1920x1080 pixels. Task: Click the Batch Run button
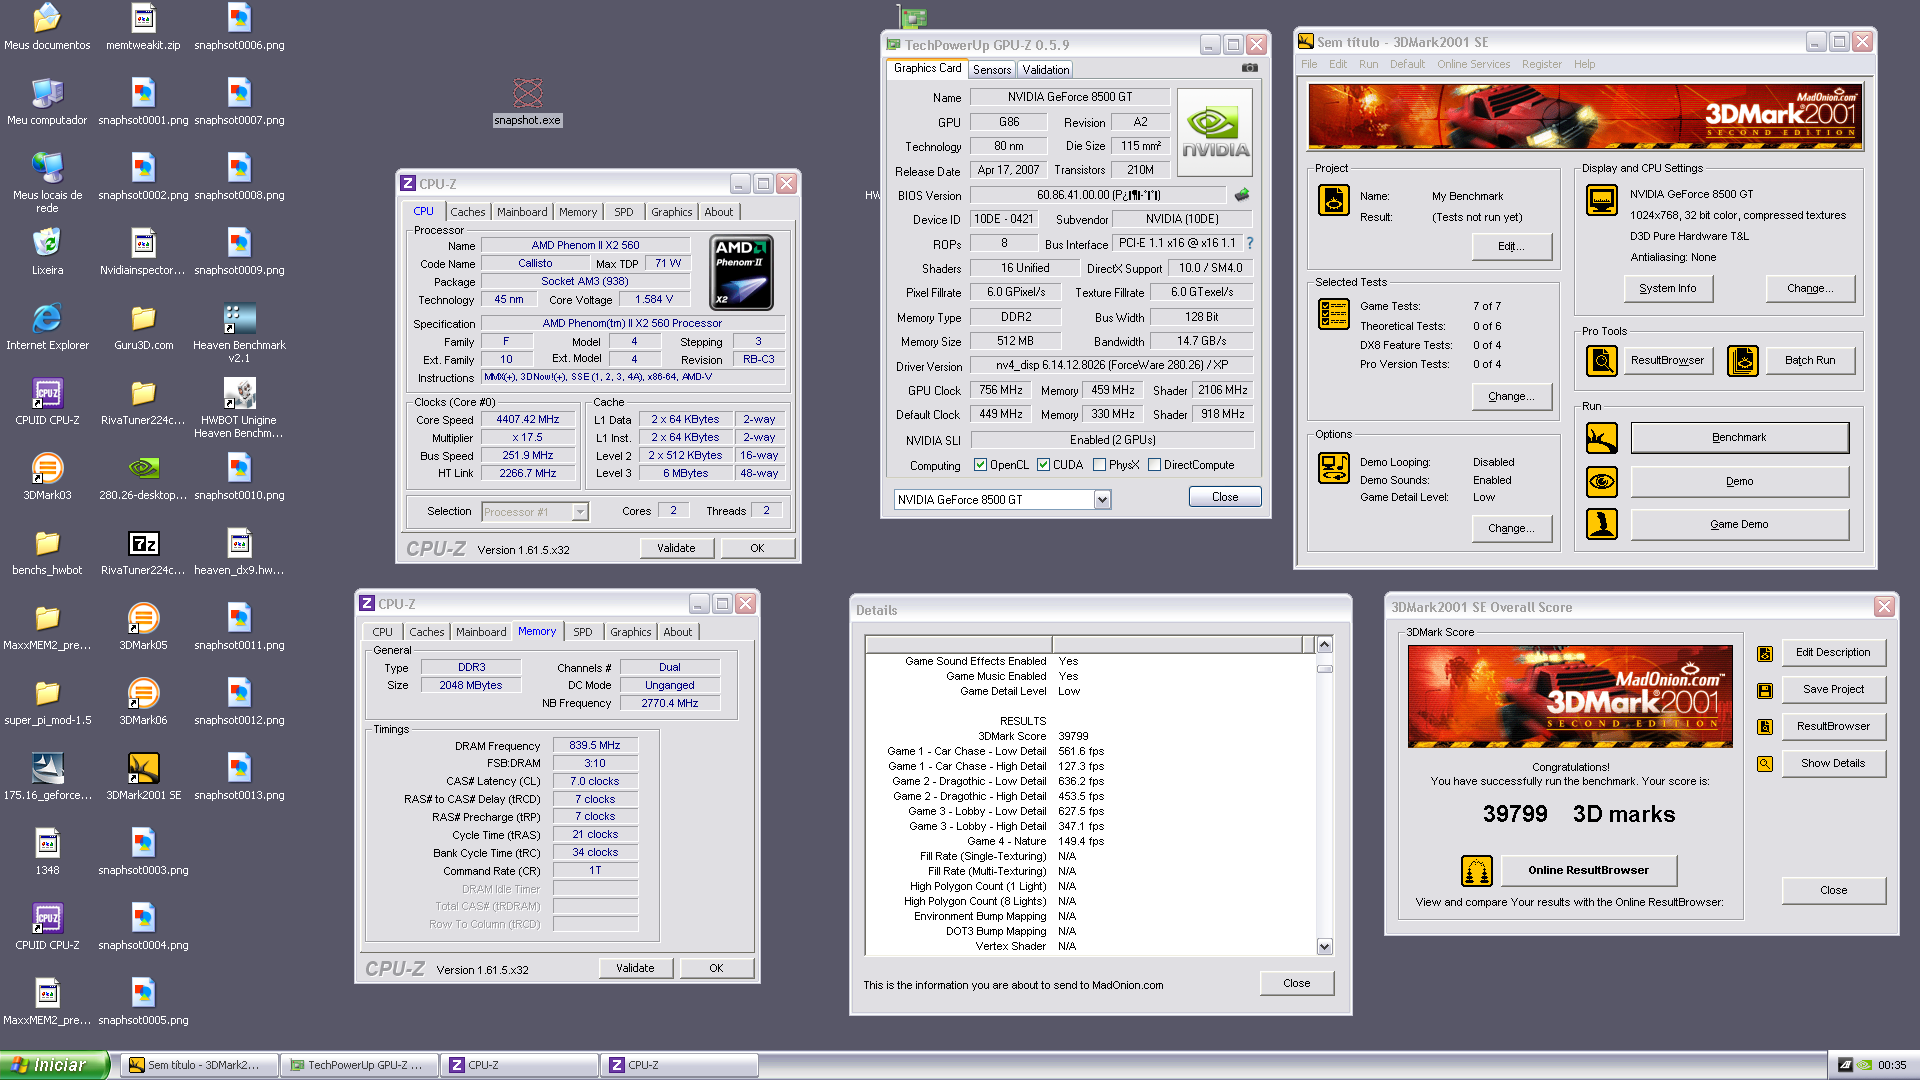[x=1810, y=360]
